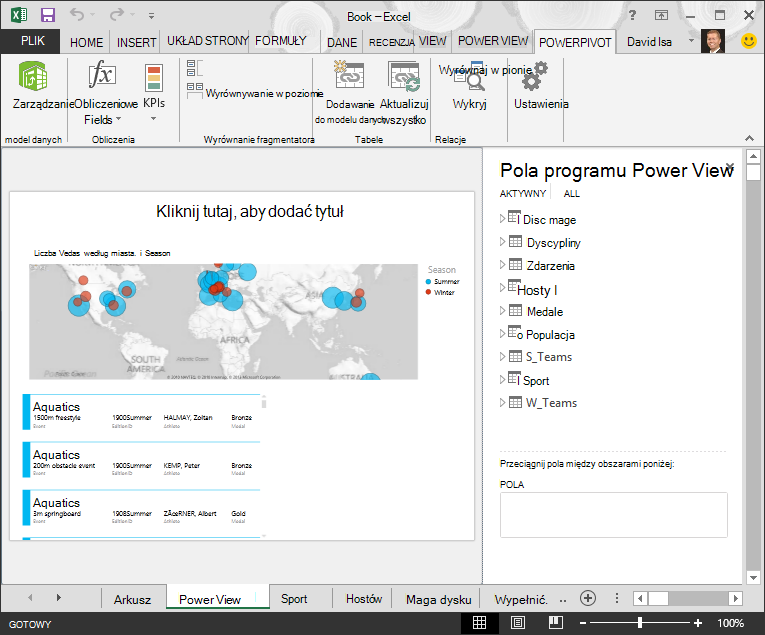Click the yellow smiley feedback icon
This screenshot has height=635, width=765.
(x=748, y=40)
